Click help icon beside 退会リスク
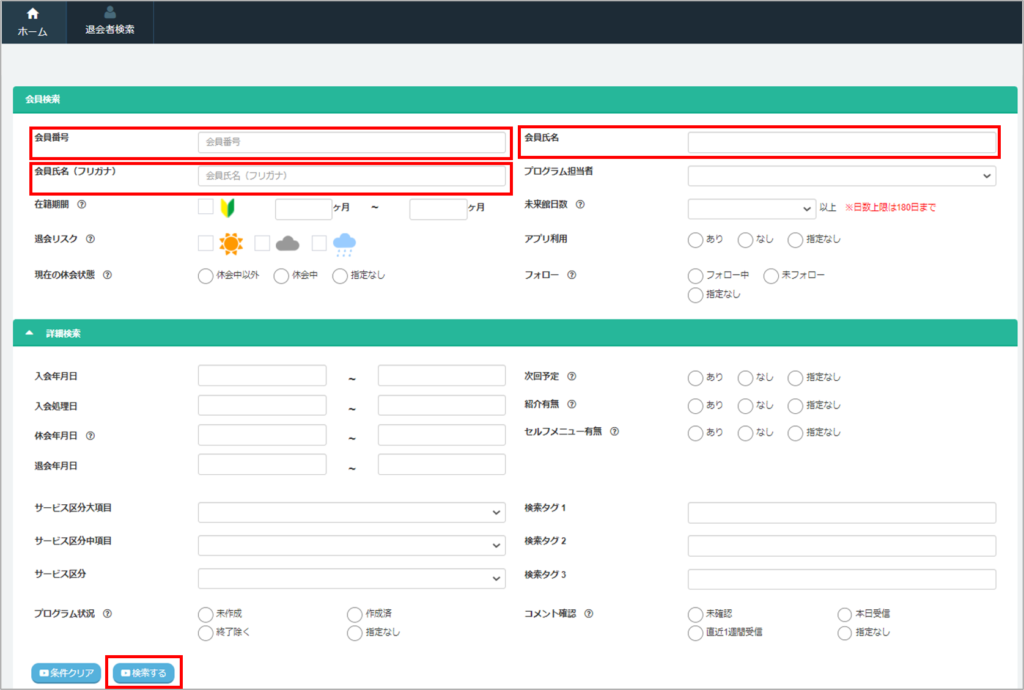1024x690 pixels. coord(90,240)
